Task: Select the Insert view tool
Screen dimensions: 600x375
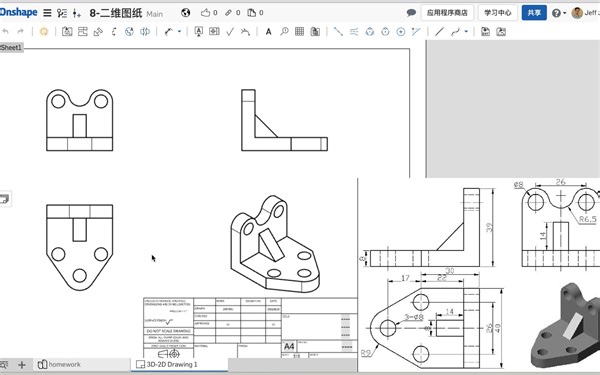Action: [67, 31]
